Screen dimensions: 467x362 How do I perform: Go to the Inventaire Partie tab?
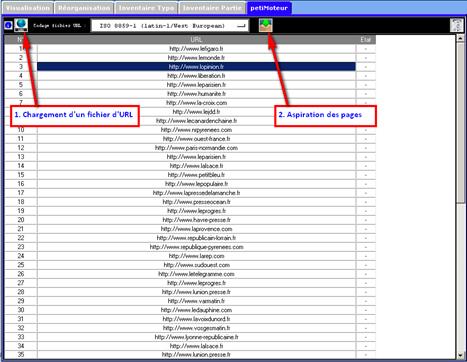coord(212,8)
